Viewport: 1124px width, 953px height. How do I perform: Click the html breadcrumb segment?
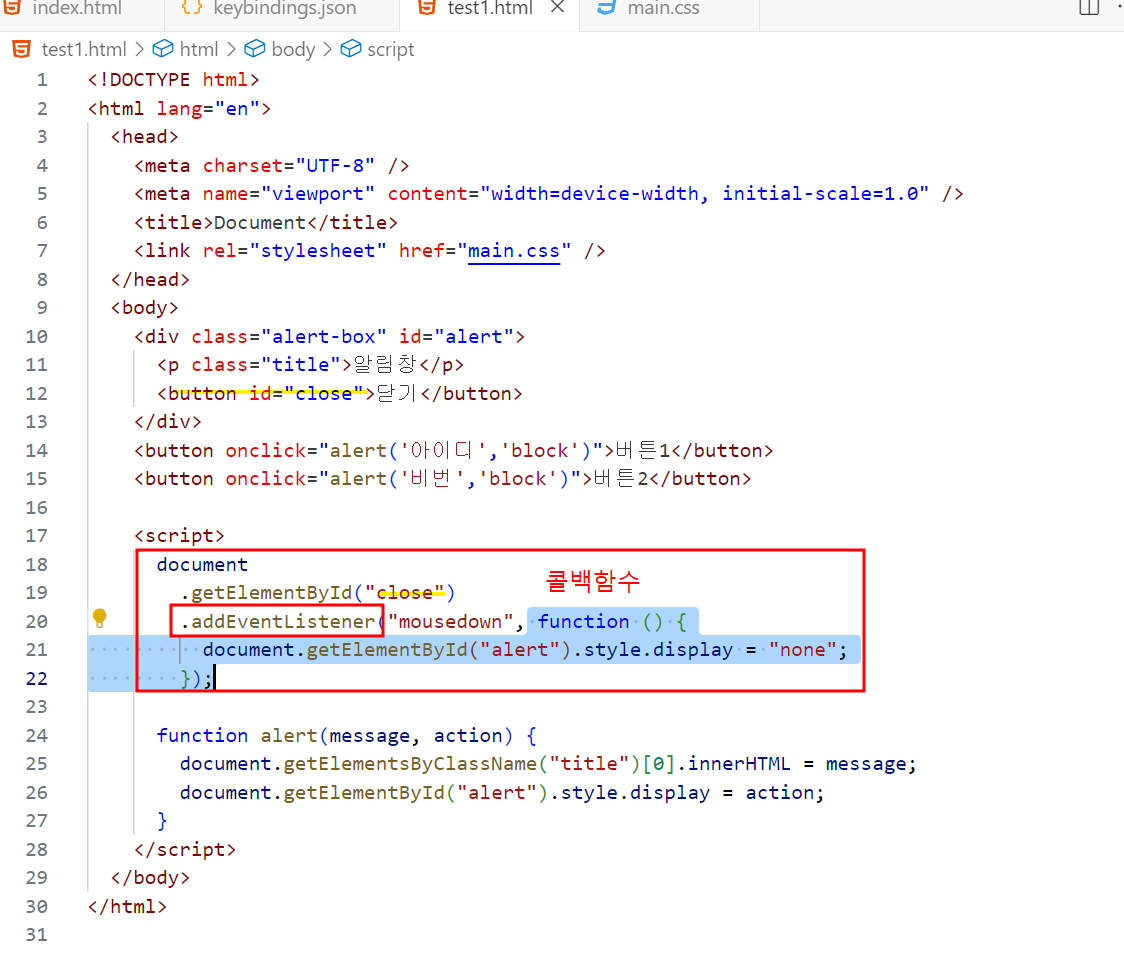(x=199, y=49)
